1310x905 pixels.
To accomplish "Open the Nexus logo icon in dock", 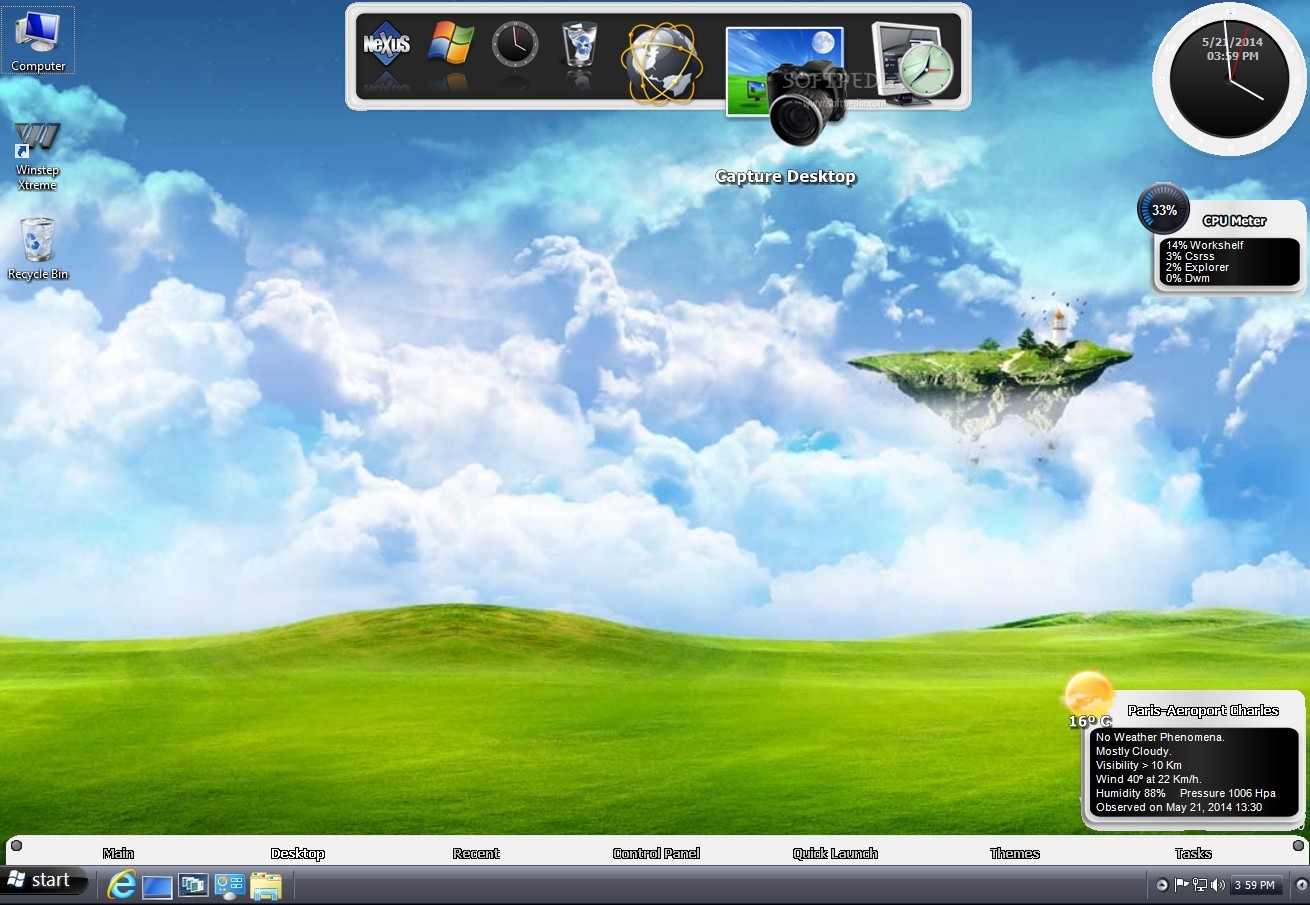I will [x=385, y=45].
